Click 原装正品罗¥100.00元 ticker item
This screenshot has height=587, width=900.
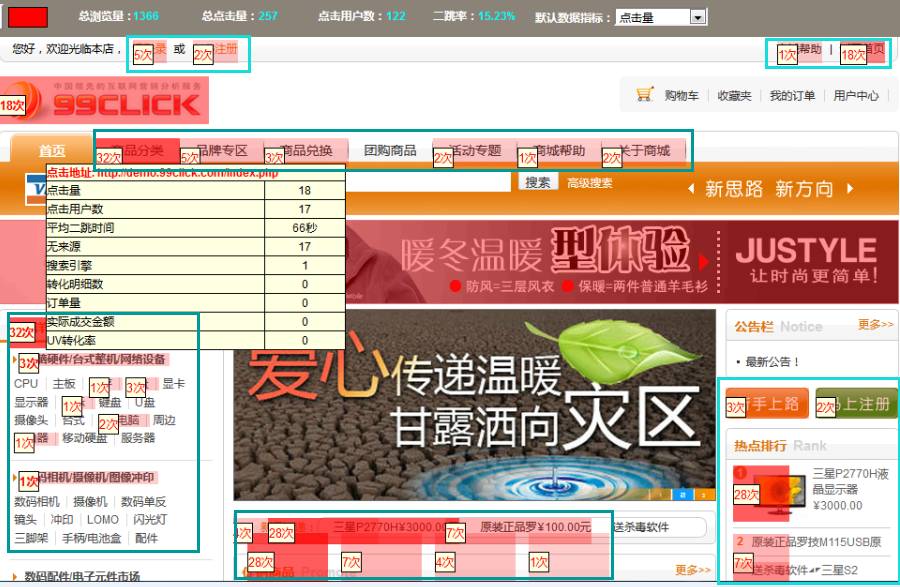point(535,527)
